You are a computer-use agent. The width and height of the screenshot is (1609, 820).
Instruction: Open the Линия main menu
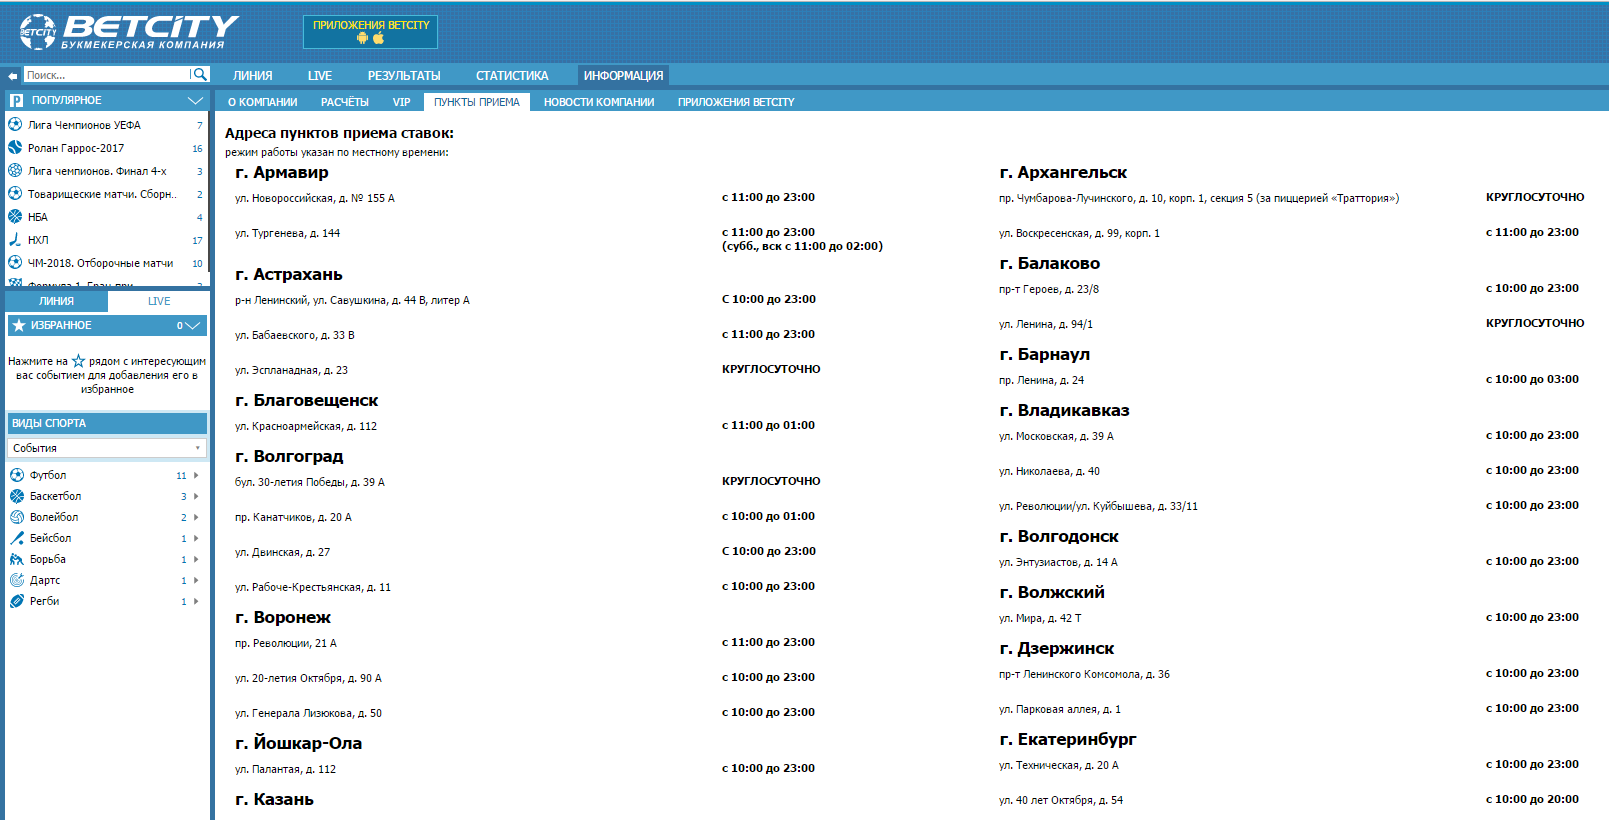click(x=252, y=76)
